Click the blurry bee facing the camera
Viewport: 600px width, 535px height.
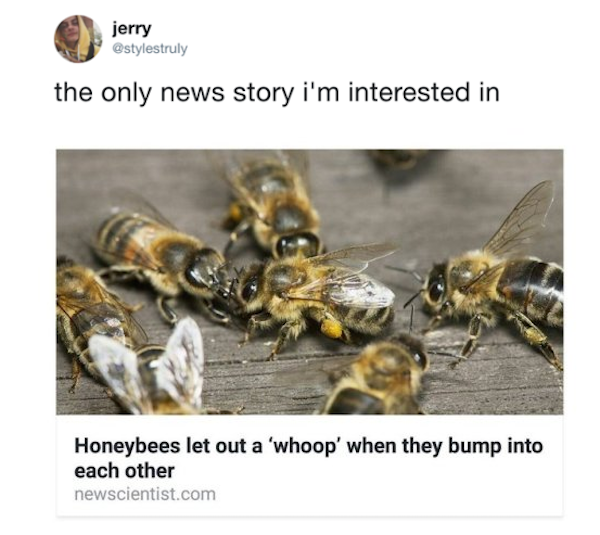[379, 377]
